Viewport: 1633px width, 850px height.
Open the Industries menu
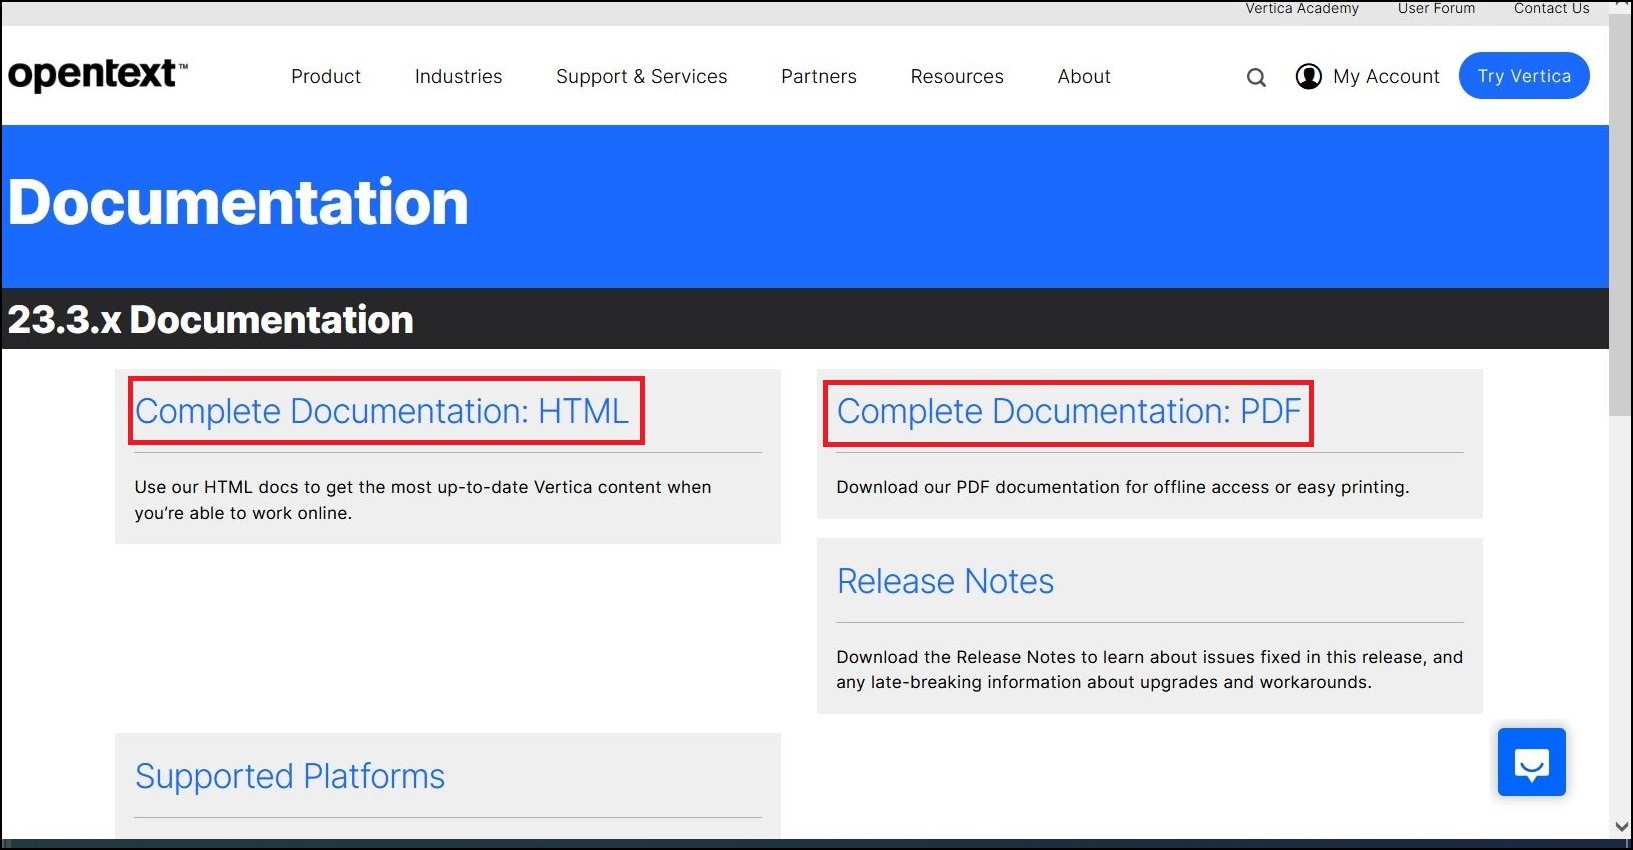tap(458, 76)
